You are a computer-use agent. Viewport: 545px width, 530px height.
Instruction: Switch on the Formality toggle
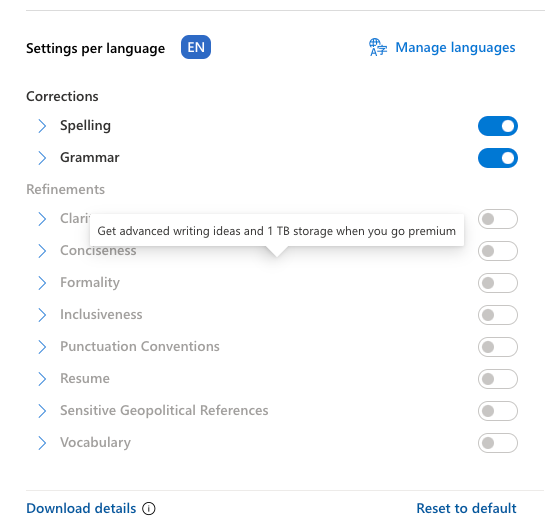[x=498, y=283]
